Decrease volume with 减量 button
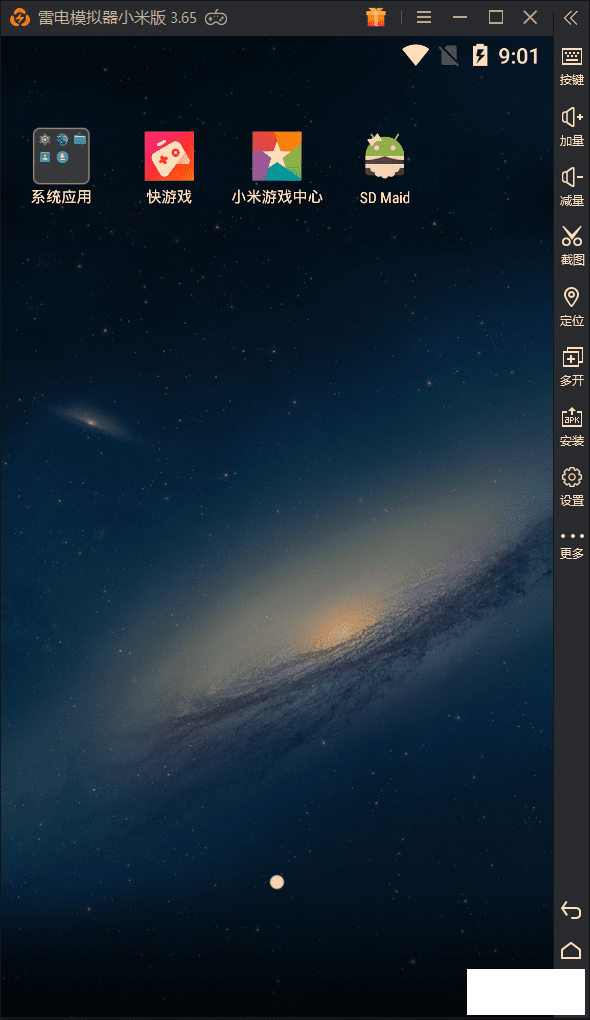 coord(572,187)
